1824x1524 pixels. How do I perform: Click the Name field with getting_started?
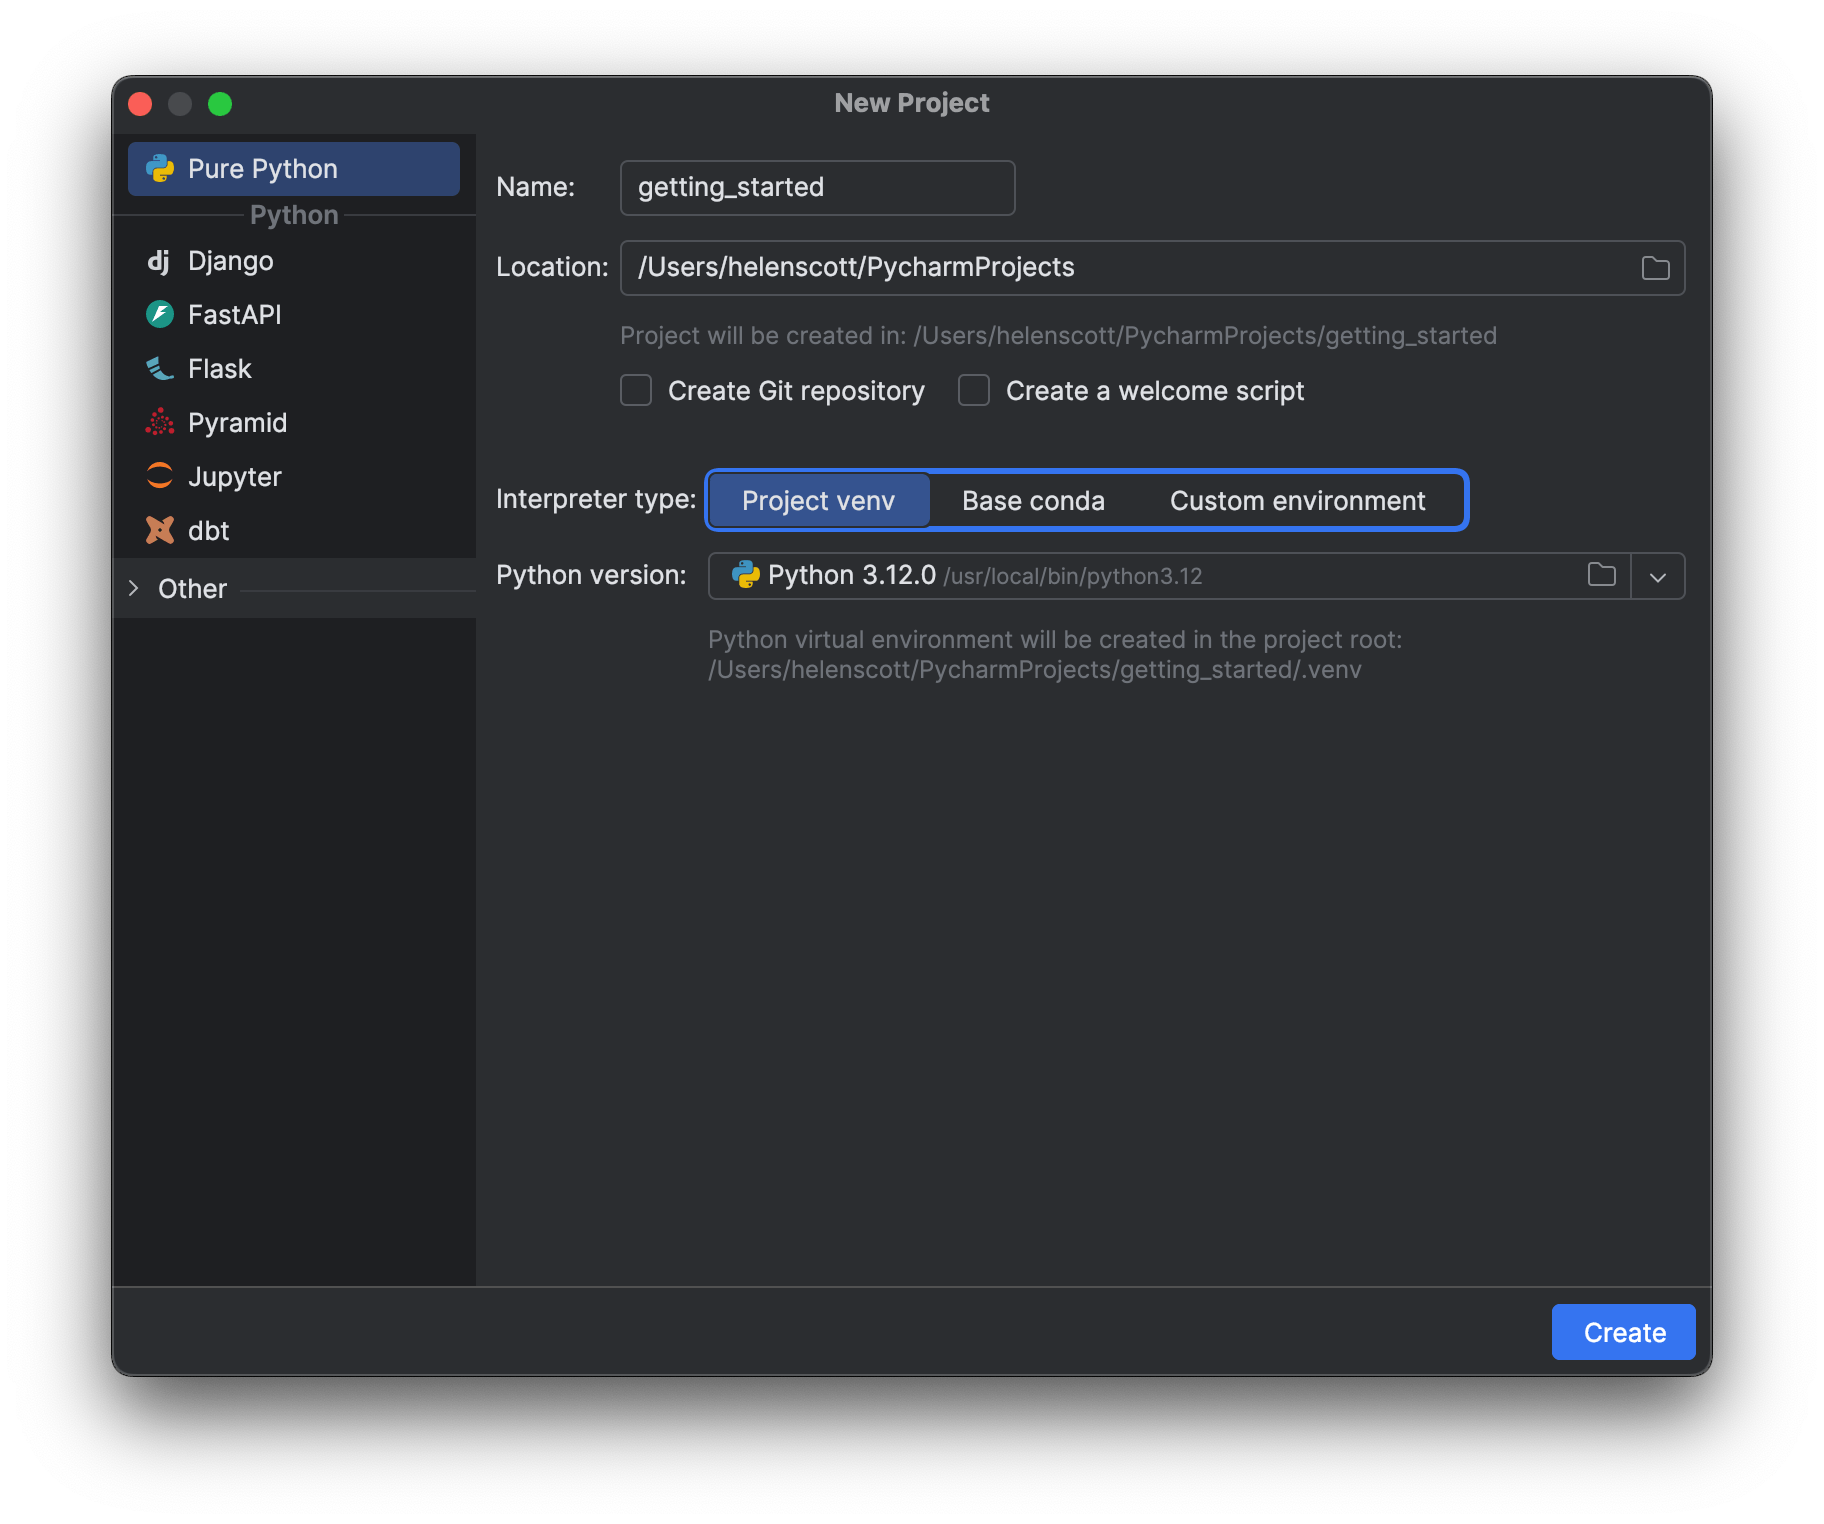click(x=817, y=188)
